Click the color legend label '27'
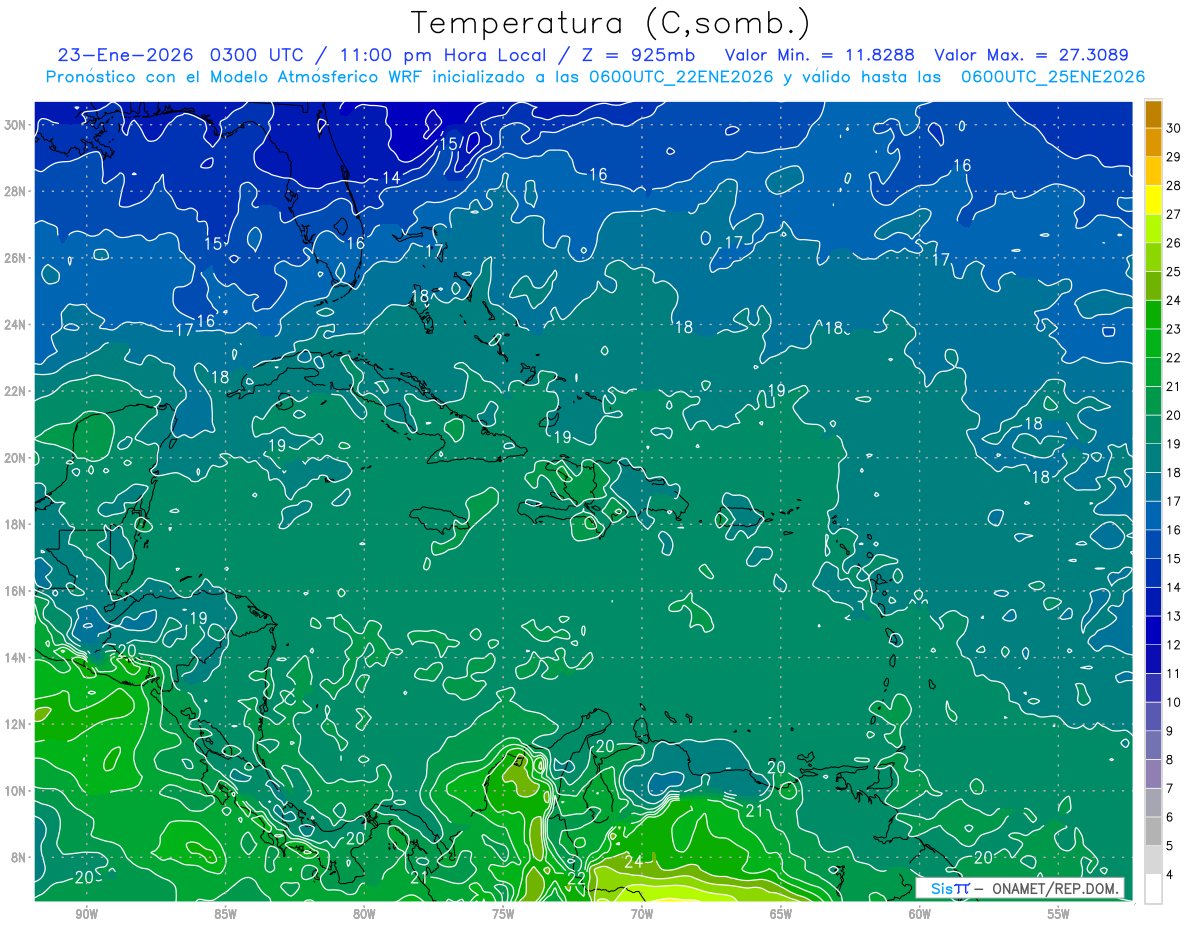The width and height of the screenshot is (1200, 927). (1174, 214)
